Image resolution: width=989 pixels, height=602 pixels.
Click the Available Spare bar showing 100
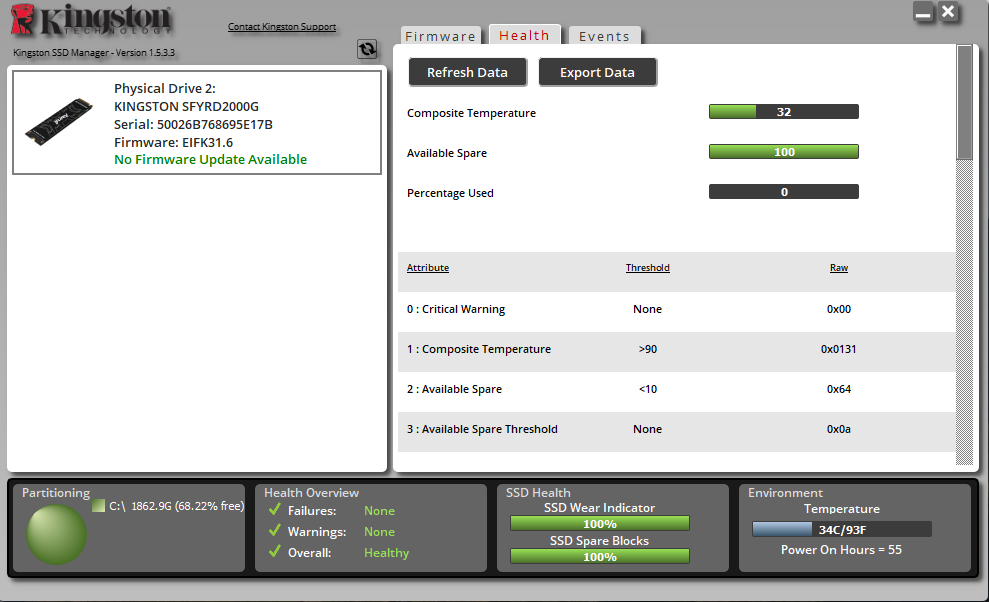(783, 151)
